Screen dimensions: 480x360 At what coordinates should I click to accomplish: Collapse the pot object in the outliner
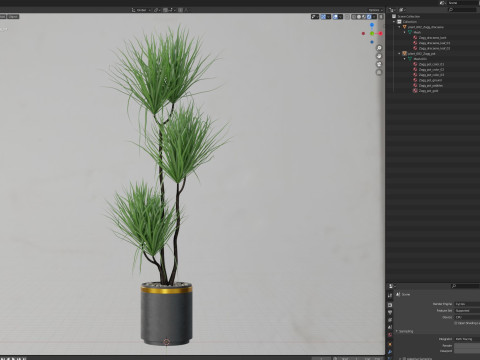pyautogui.click(x=399, y=54)
